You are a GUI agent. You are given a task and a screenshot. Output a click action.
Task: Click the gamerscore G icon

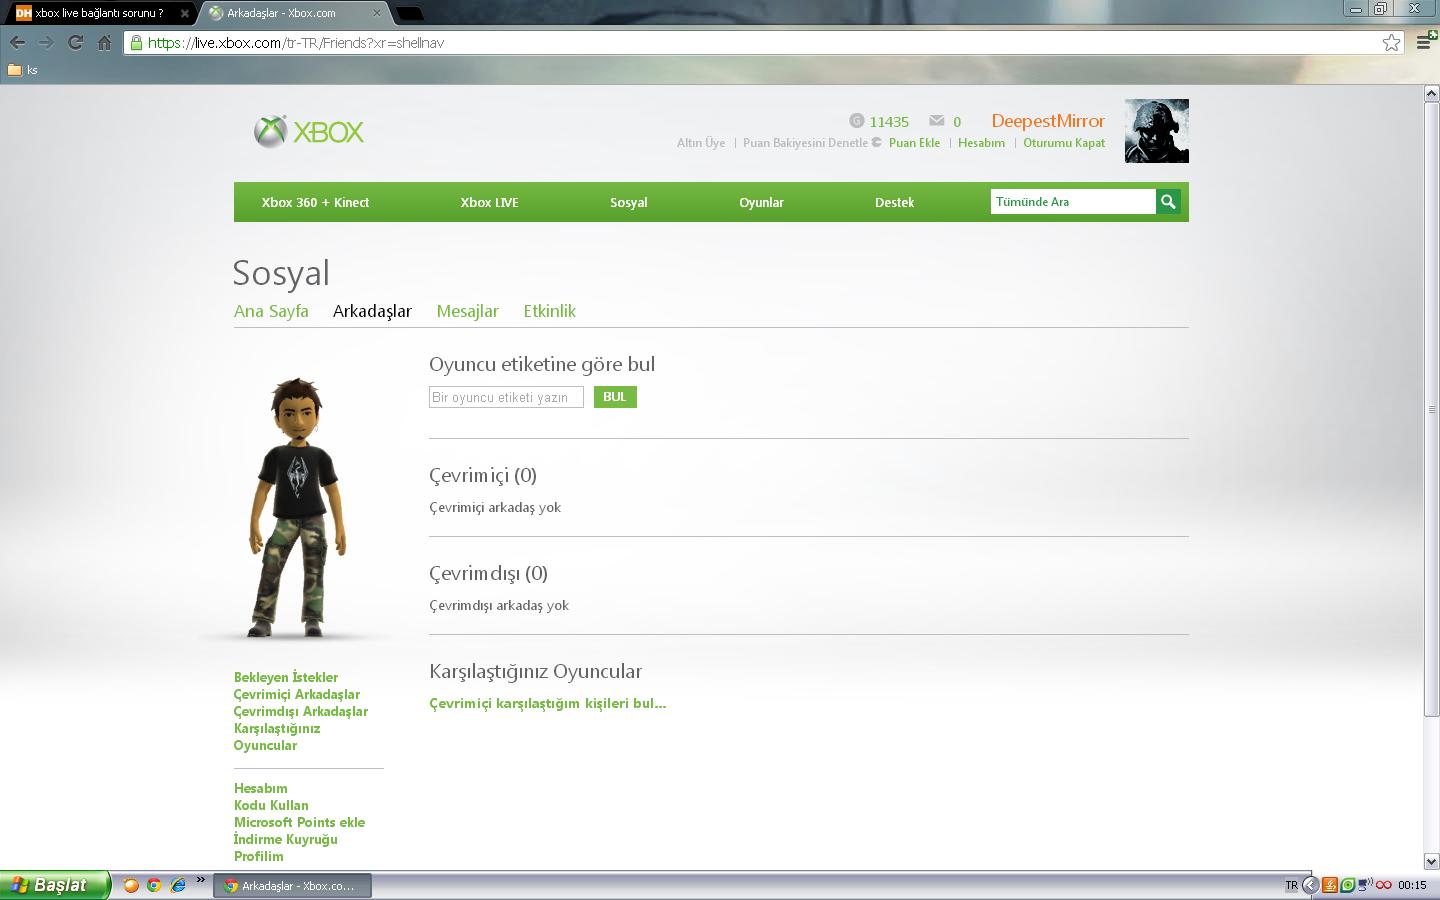tap(857, 121)
